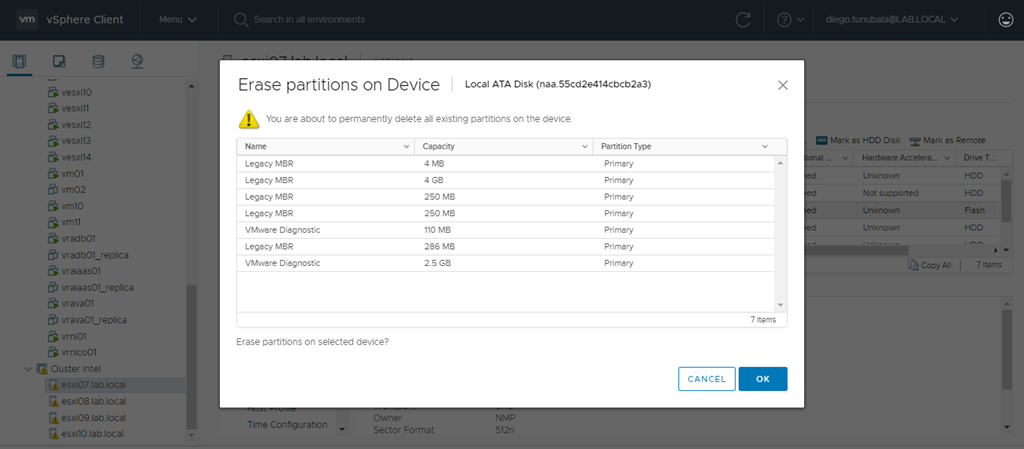Open the Partition Type column dropdown

pos(765,146)
